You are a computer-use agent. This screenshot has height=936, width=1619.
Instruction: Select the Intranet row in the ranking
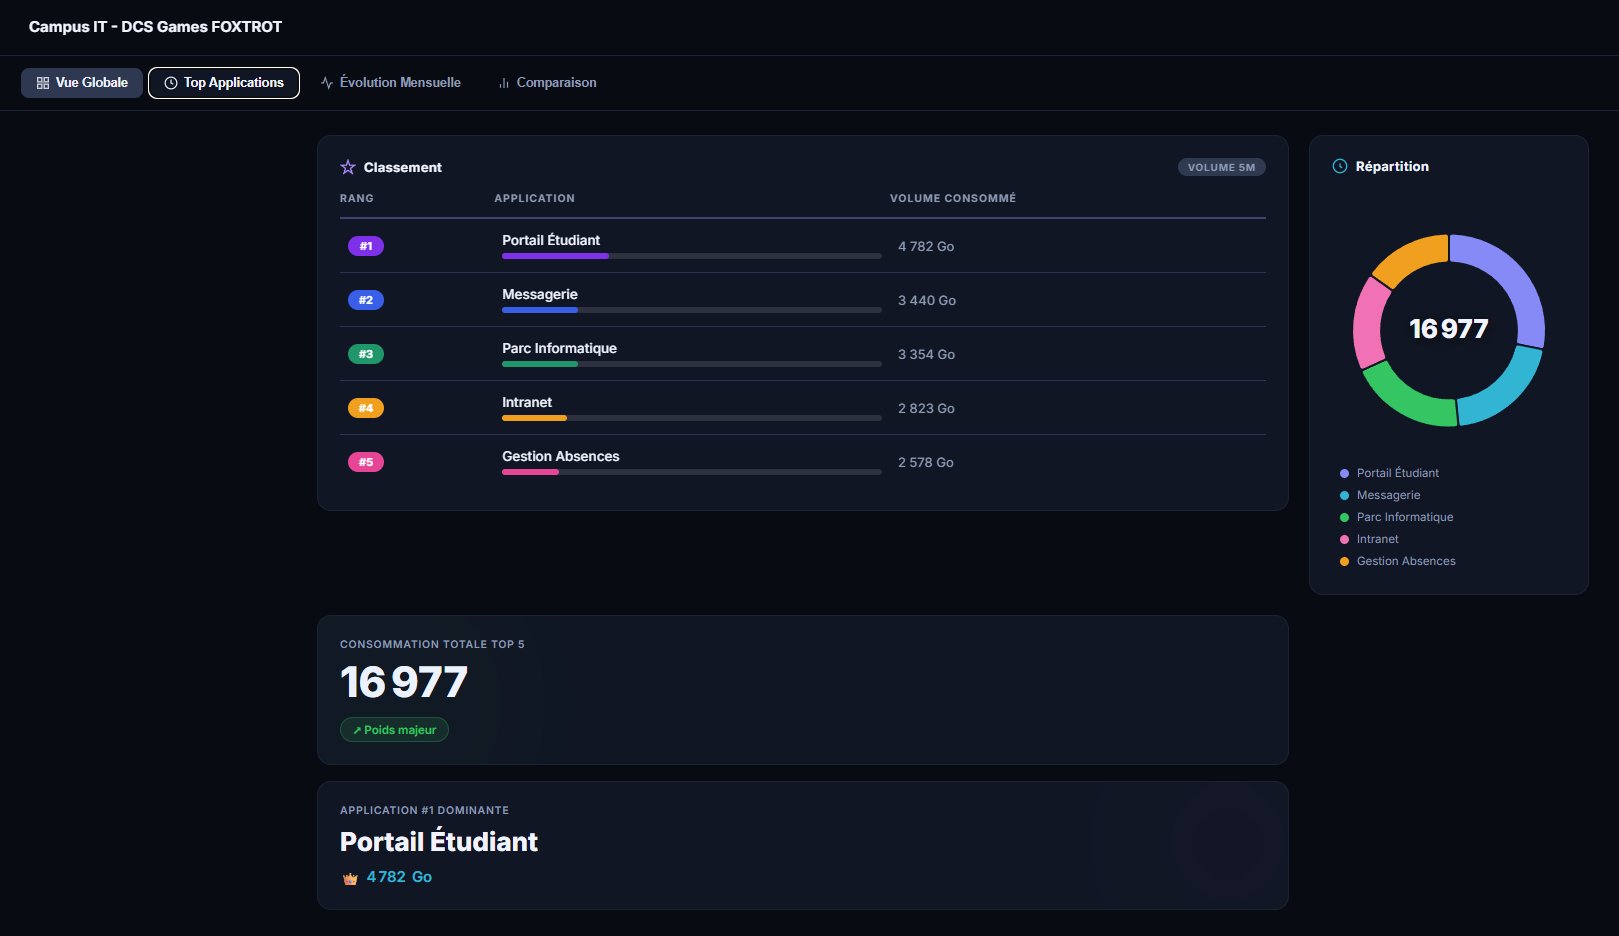802,408
